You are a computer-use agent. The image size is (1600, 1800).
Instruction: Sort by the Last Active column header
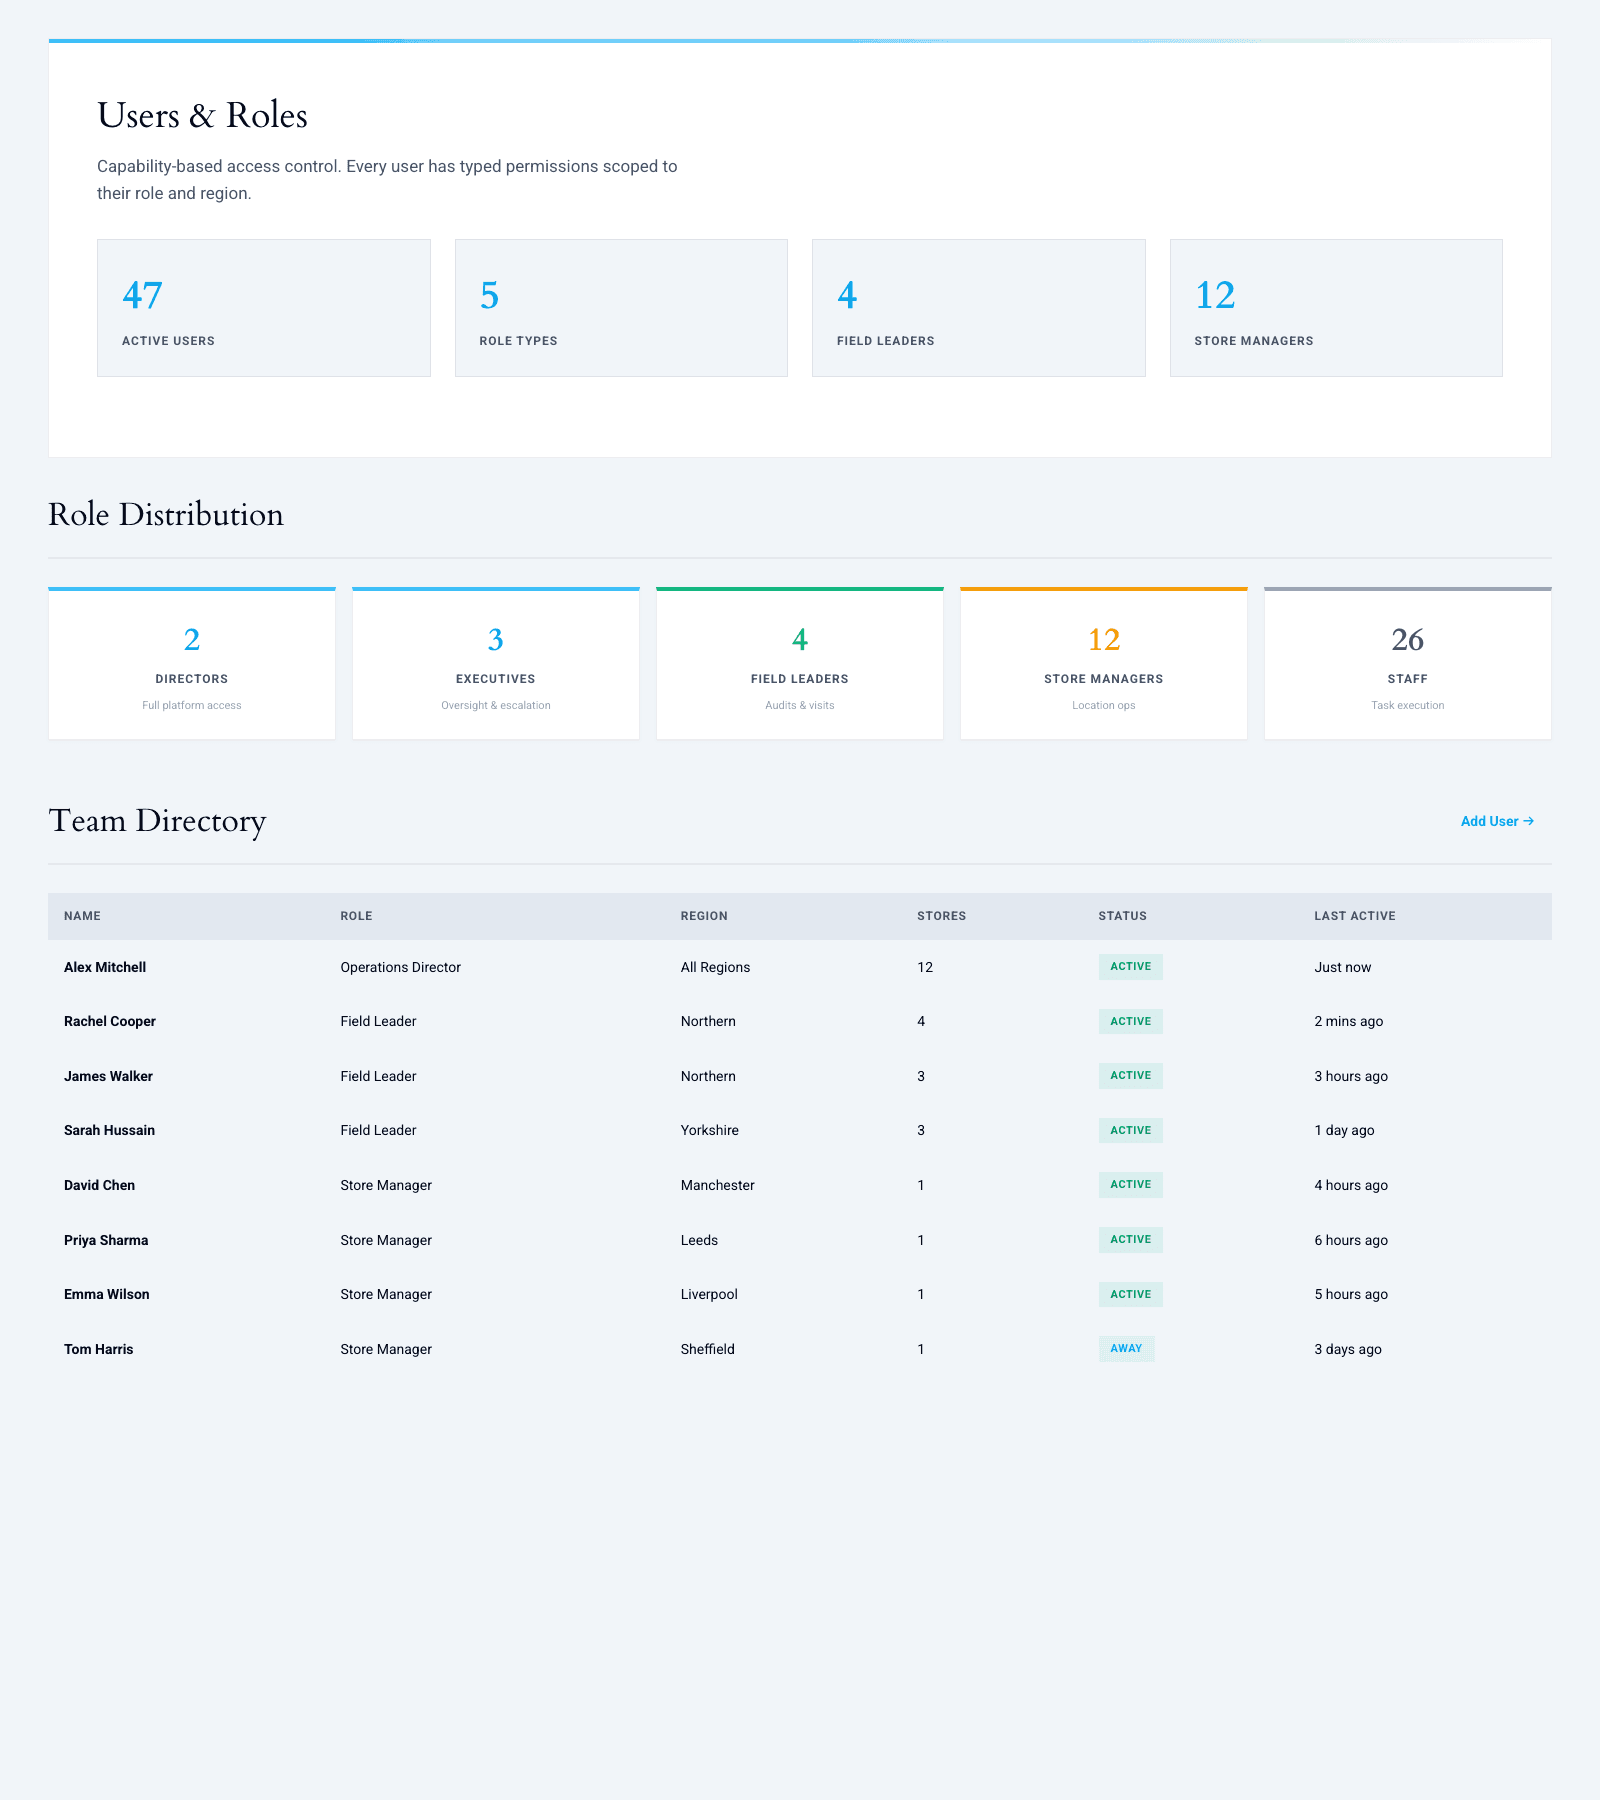[1354, 916]
